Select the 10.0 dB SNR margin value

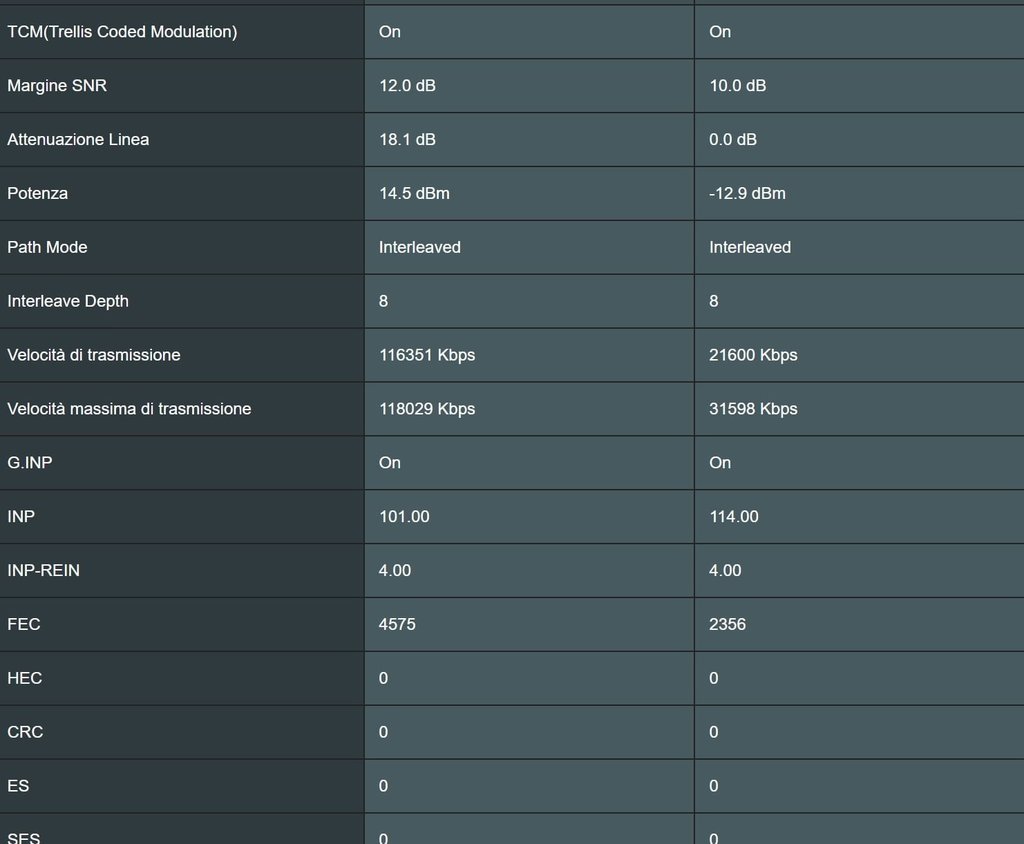pos(737,86)
